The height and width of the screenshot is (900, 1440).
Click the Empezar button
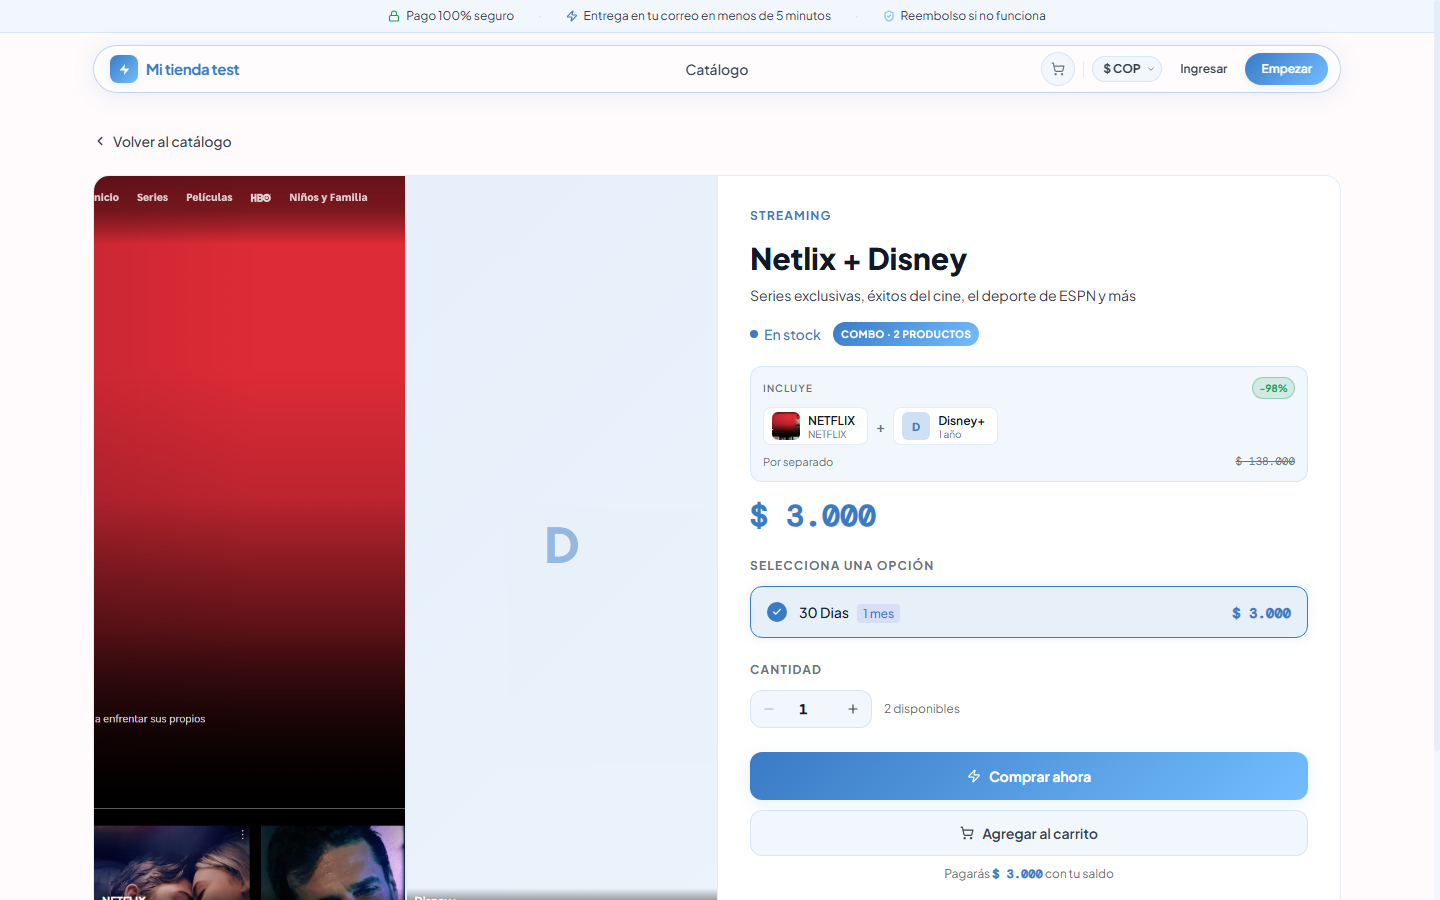point(1286,69)
